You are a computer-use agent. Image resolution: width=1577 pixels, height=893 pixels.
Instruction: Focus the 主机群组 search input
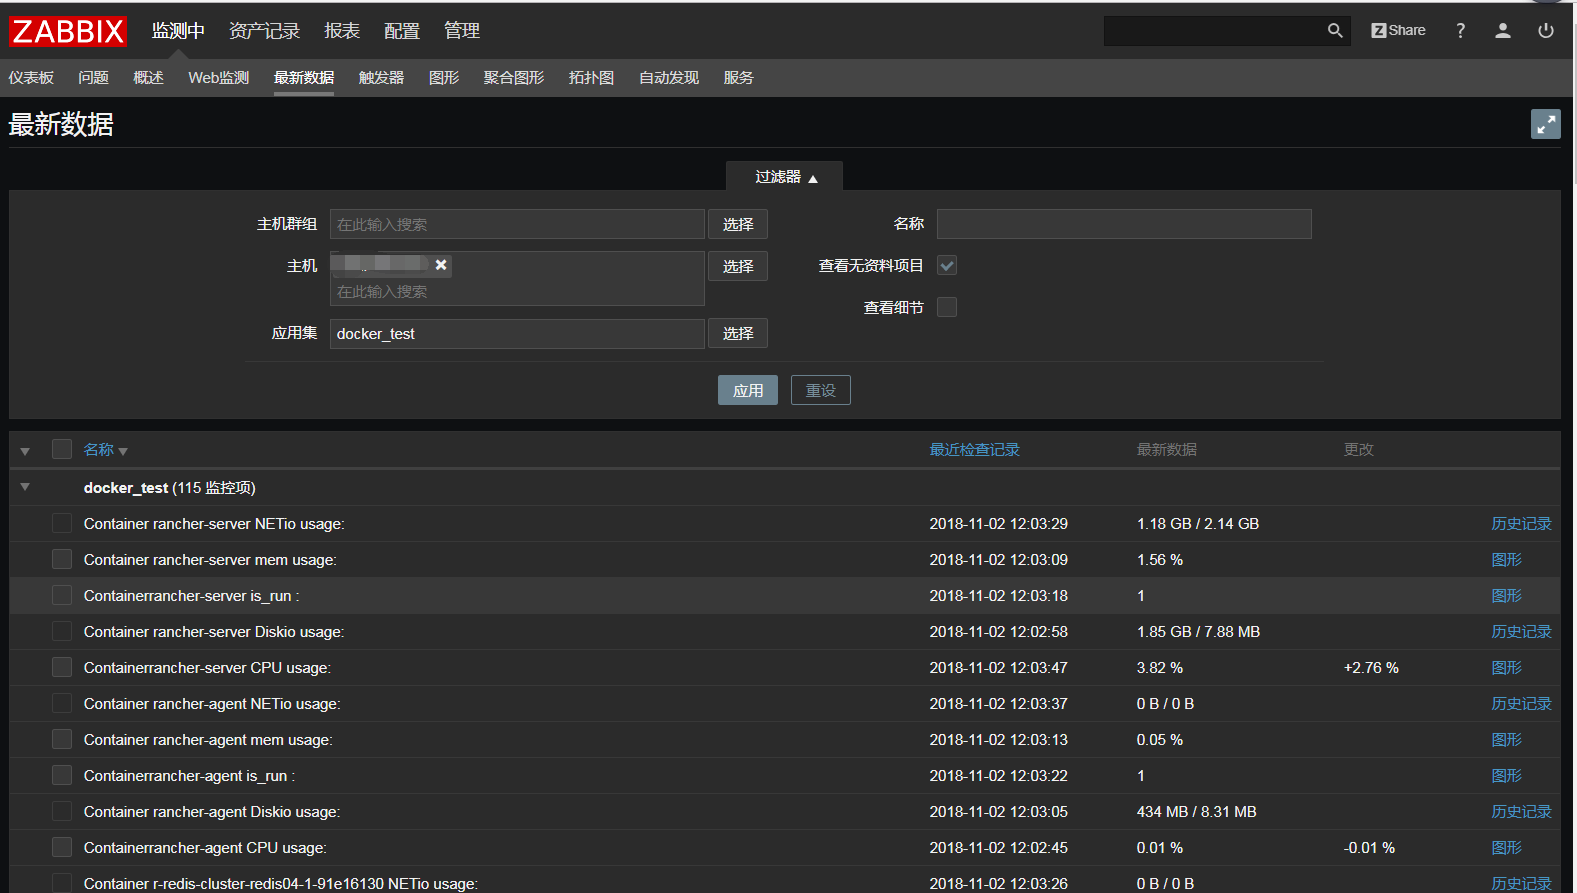(517, 224)
